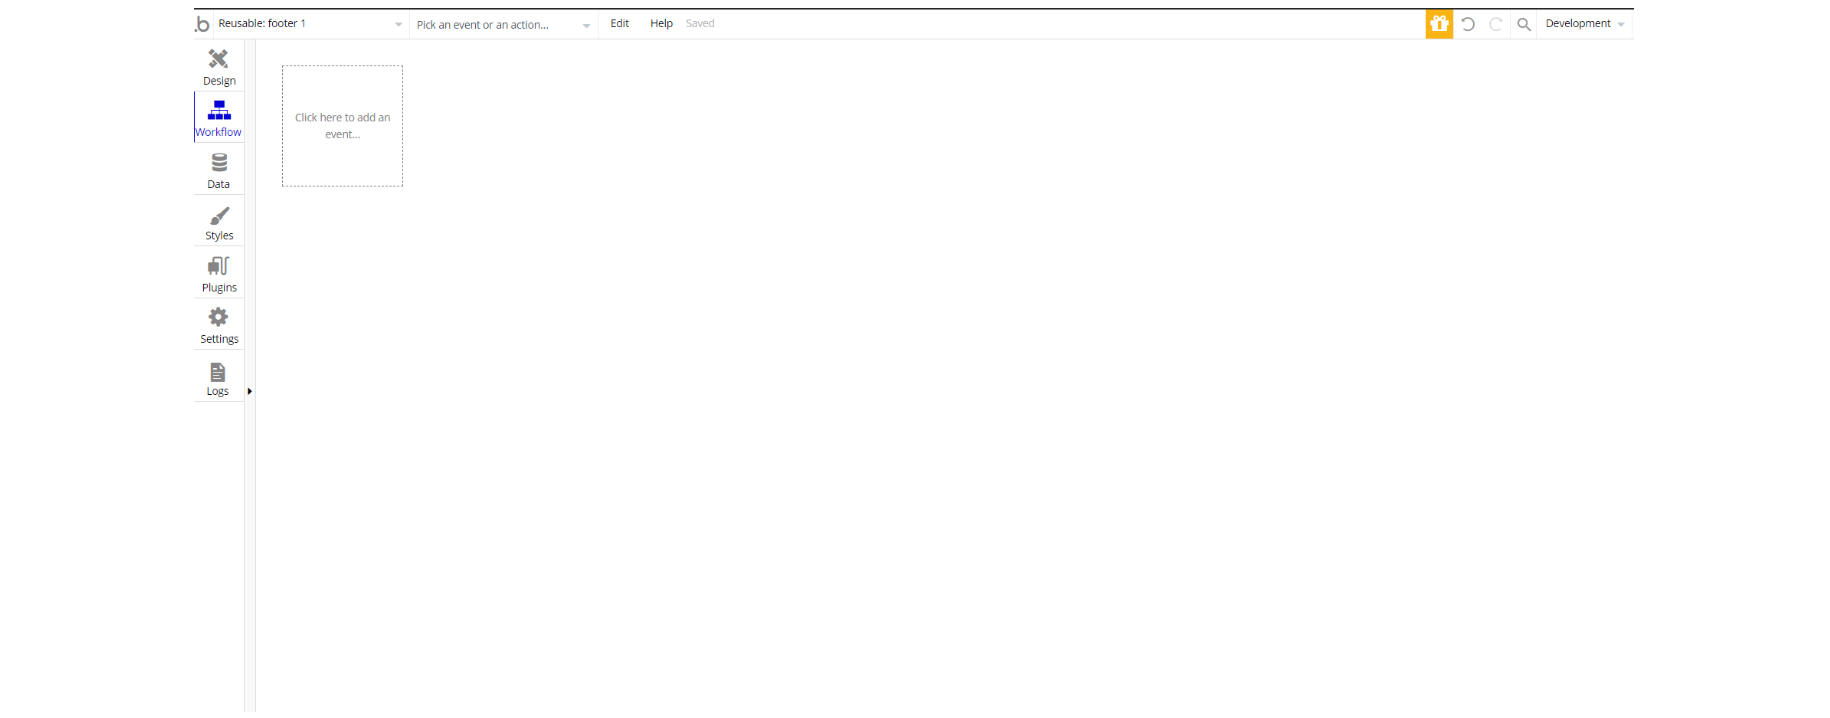This screenshot has width=1830, height=718.
Task: Expand the Logs panel side arrow
Action: click(249, 391)
